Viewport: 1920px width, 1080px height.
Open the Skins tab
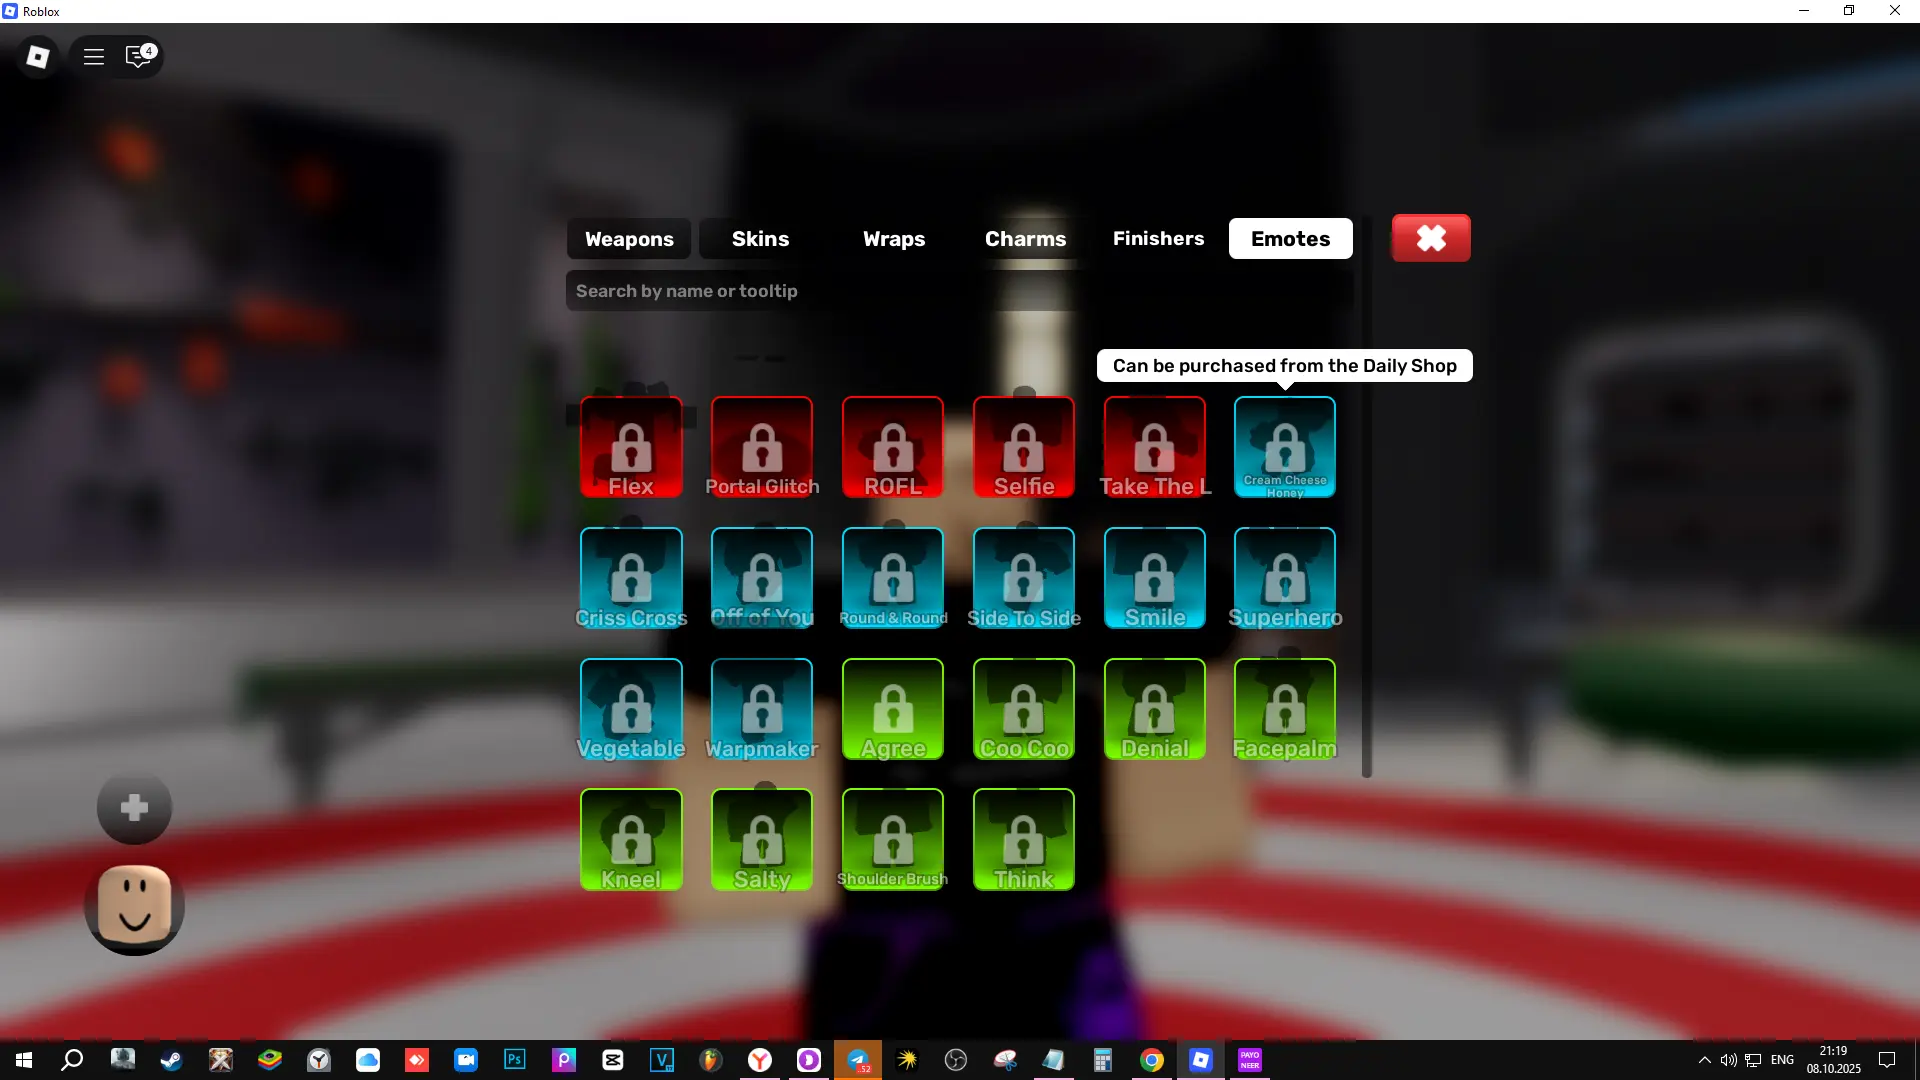point(760,239)
